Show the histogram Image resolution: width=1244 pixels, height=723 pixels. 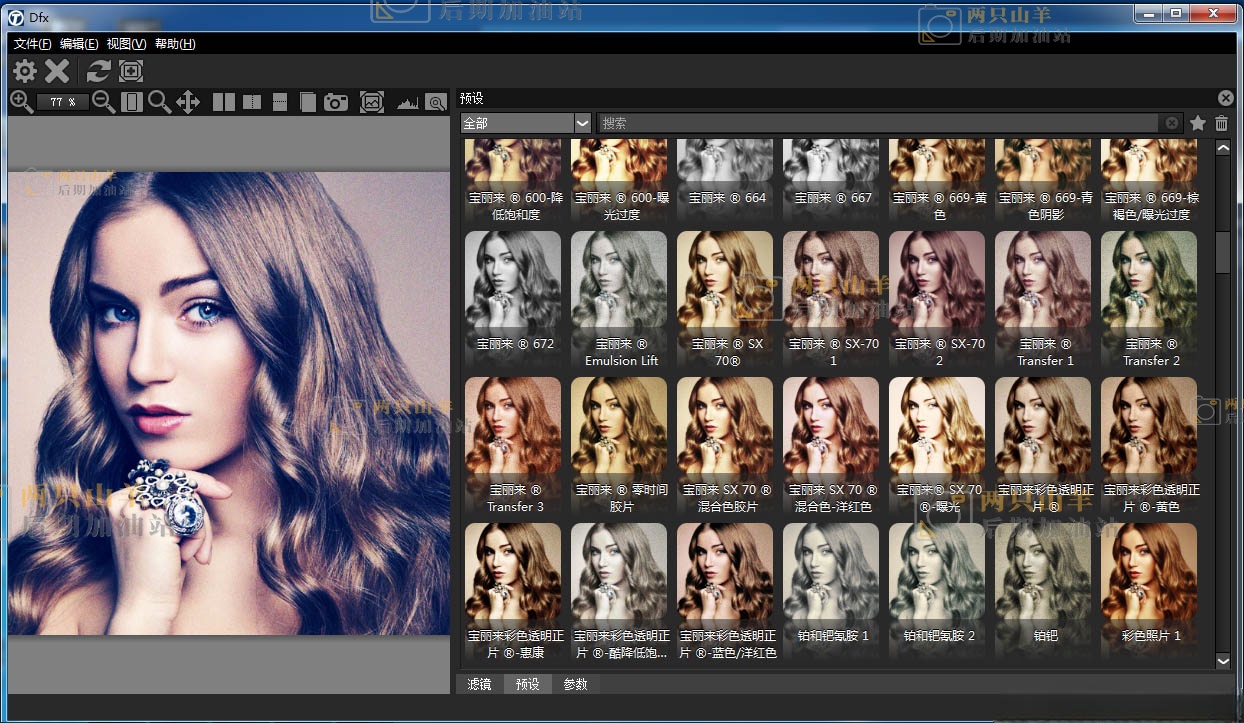tap(407, 101)
